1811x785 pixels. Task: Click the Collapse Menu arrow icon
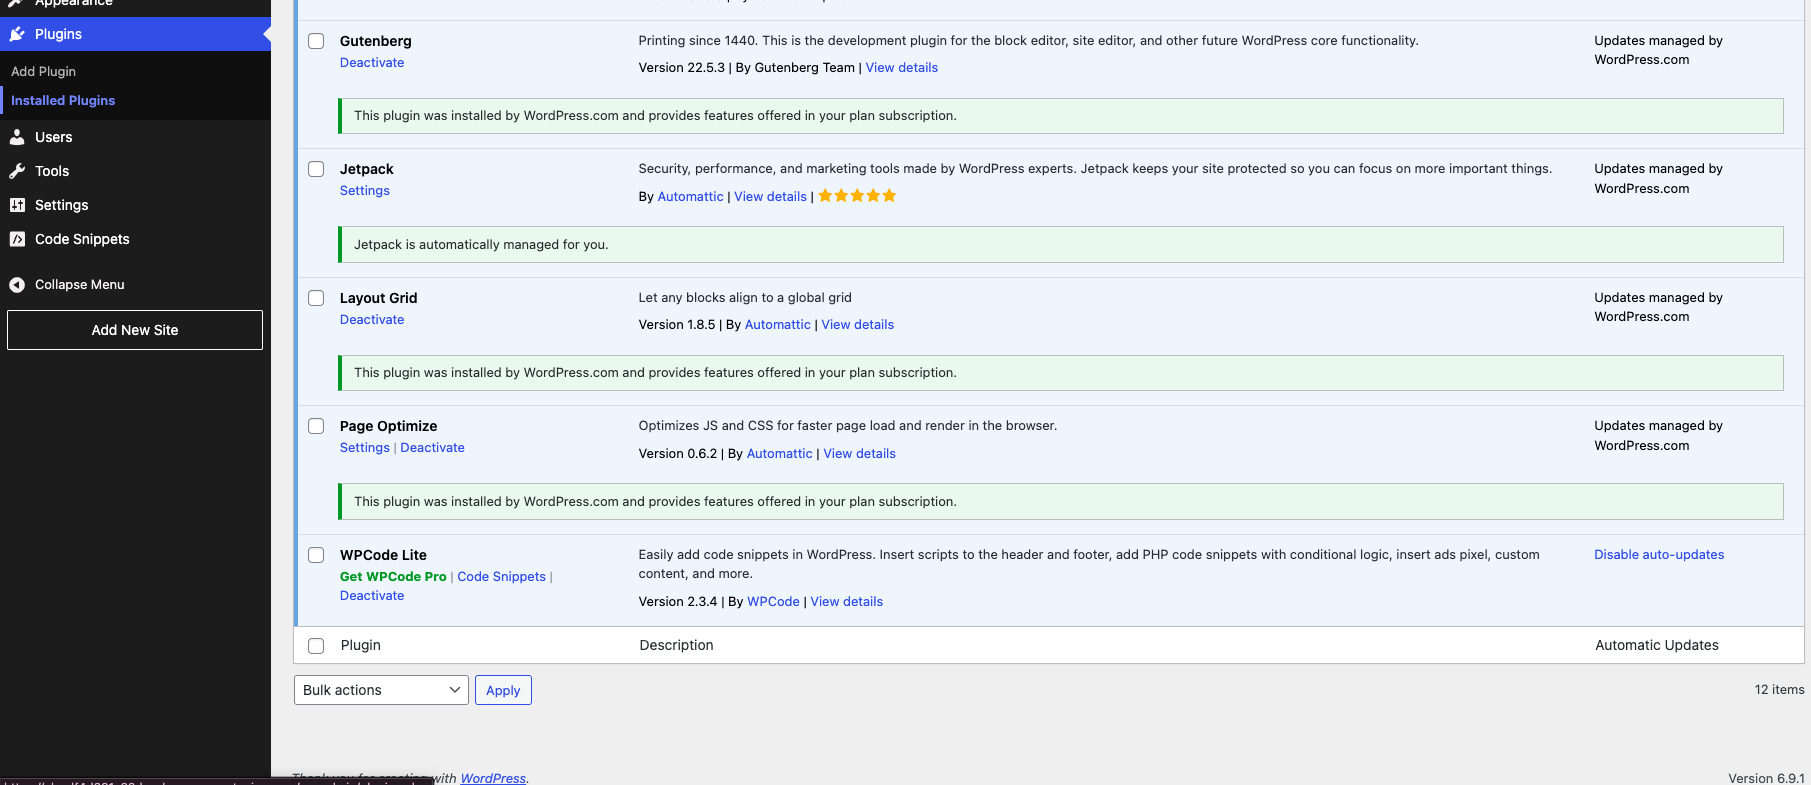17,285
